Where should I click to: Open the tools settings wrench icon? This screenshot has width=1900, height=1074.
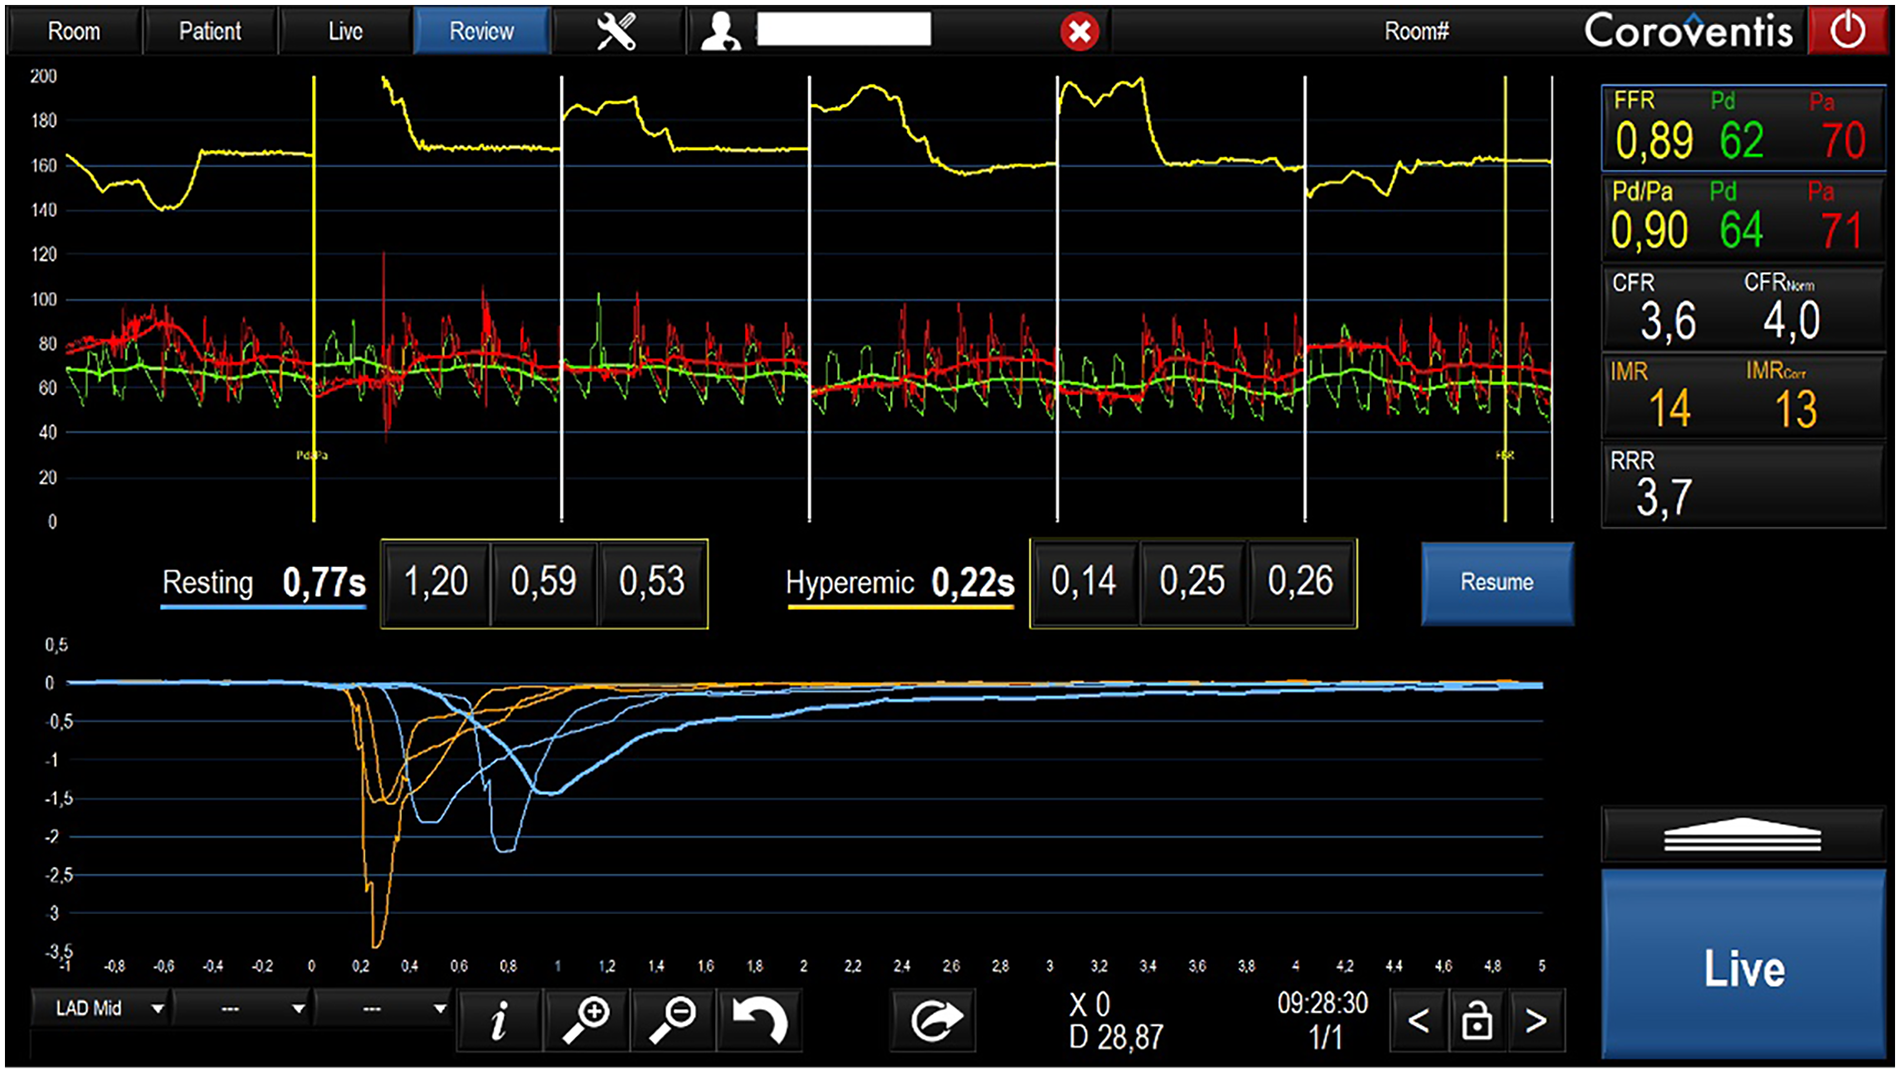616,32
